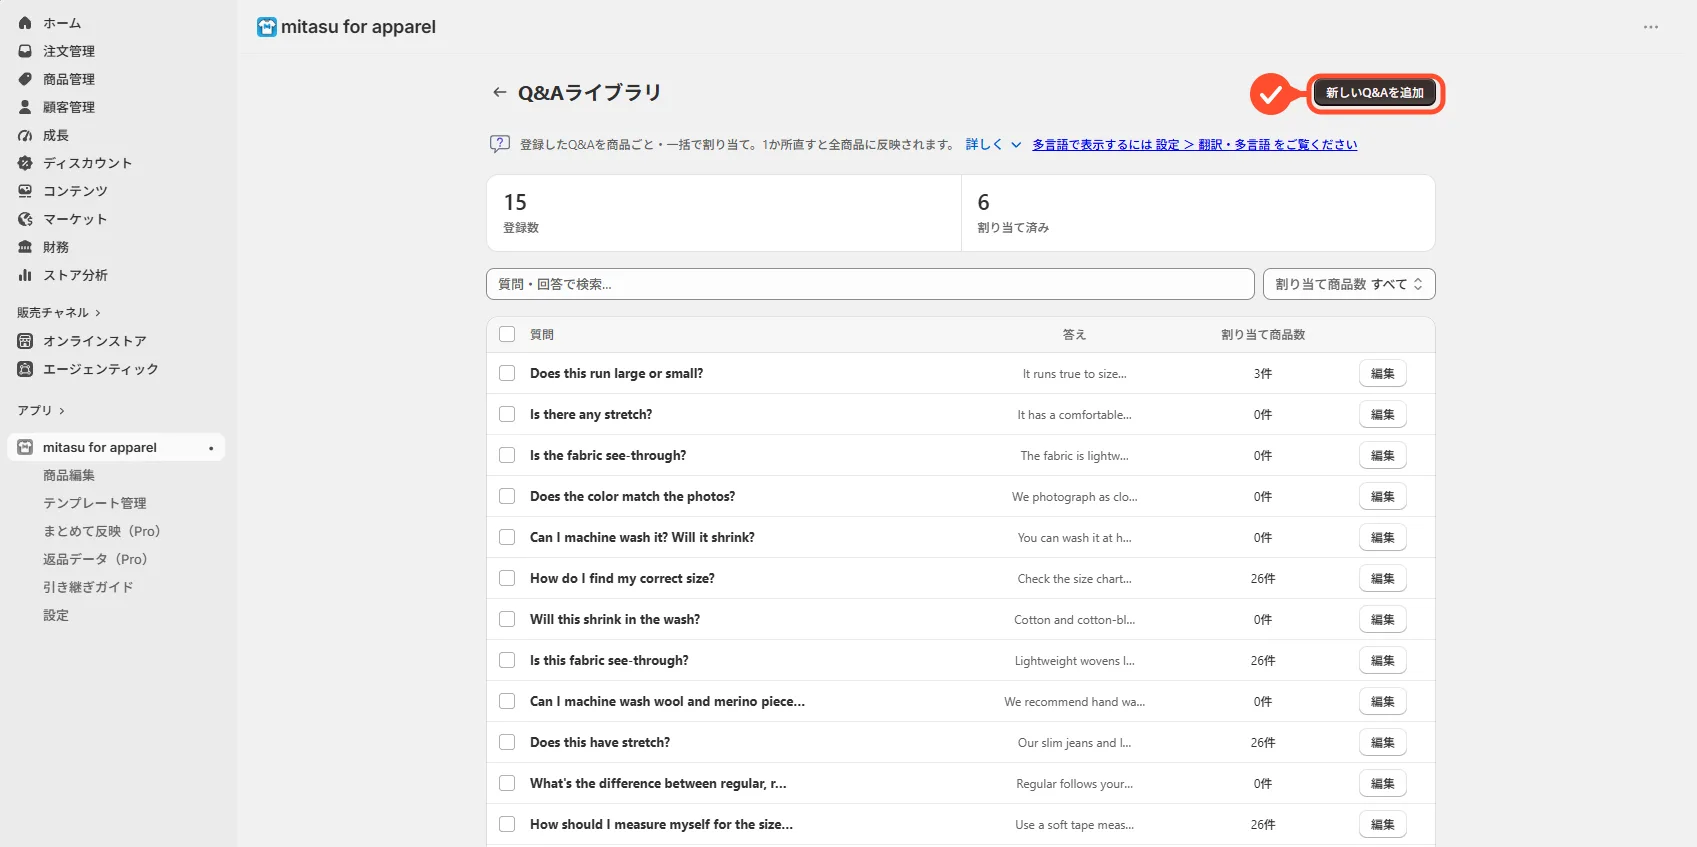Click the 15 登録数 stat card
1697x847 pixels.
tap(724, 213)
